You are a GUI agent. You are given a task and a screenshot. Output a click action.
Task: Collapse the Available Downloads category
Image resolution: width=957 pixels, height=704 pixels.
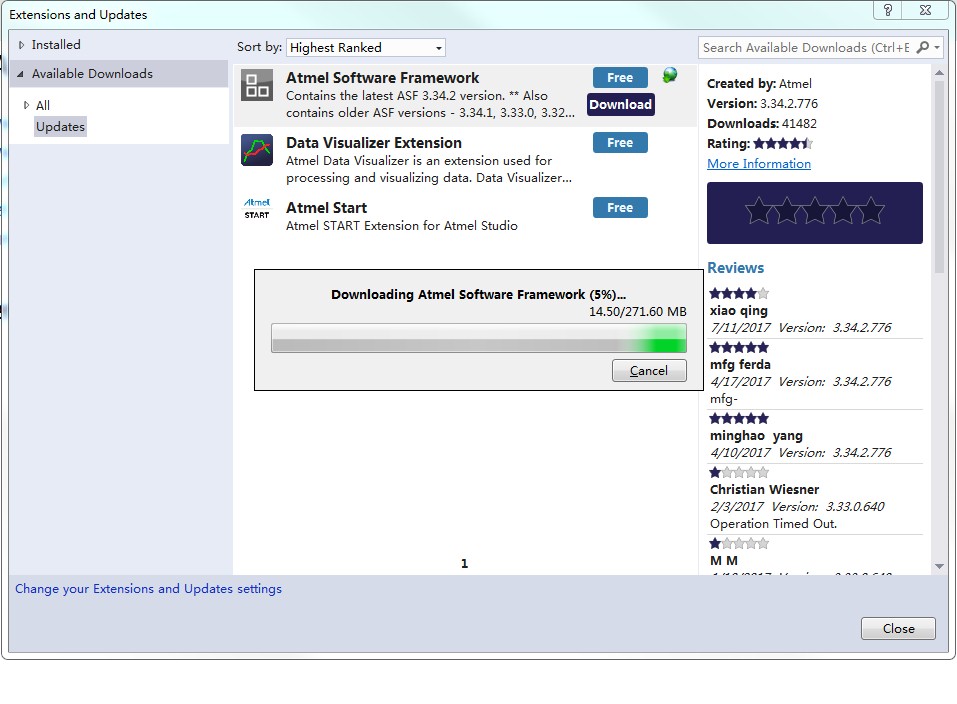[20, 74]
